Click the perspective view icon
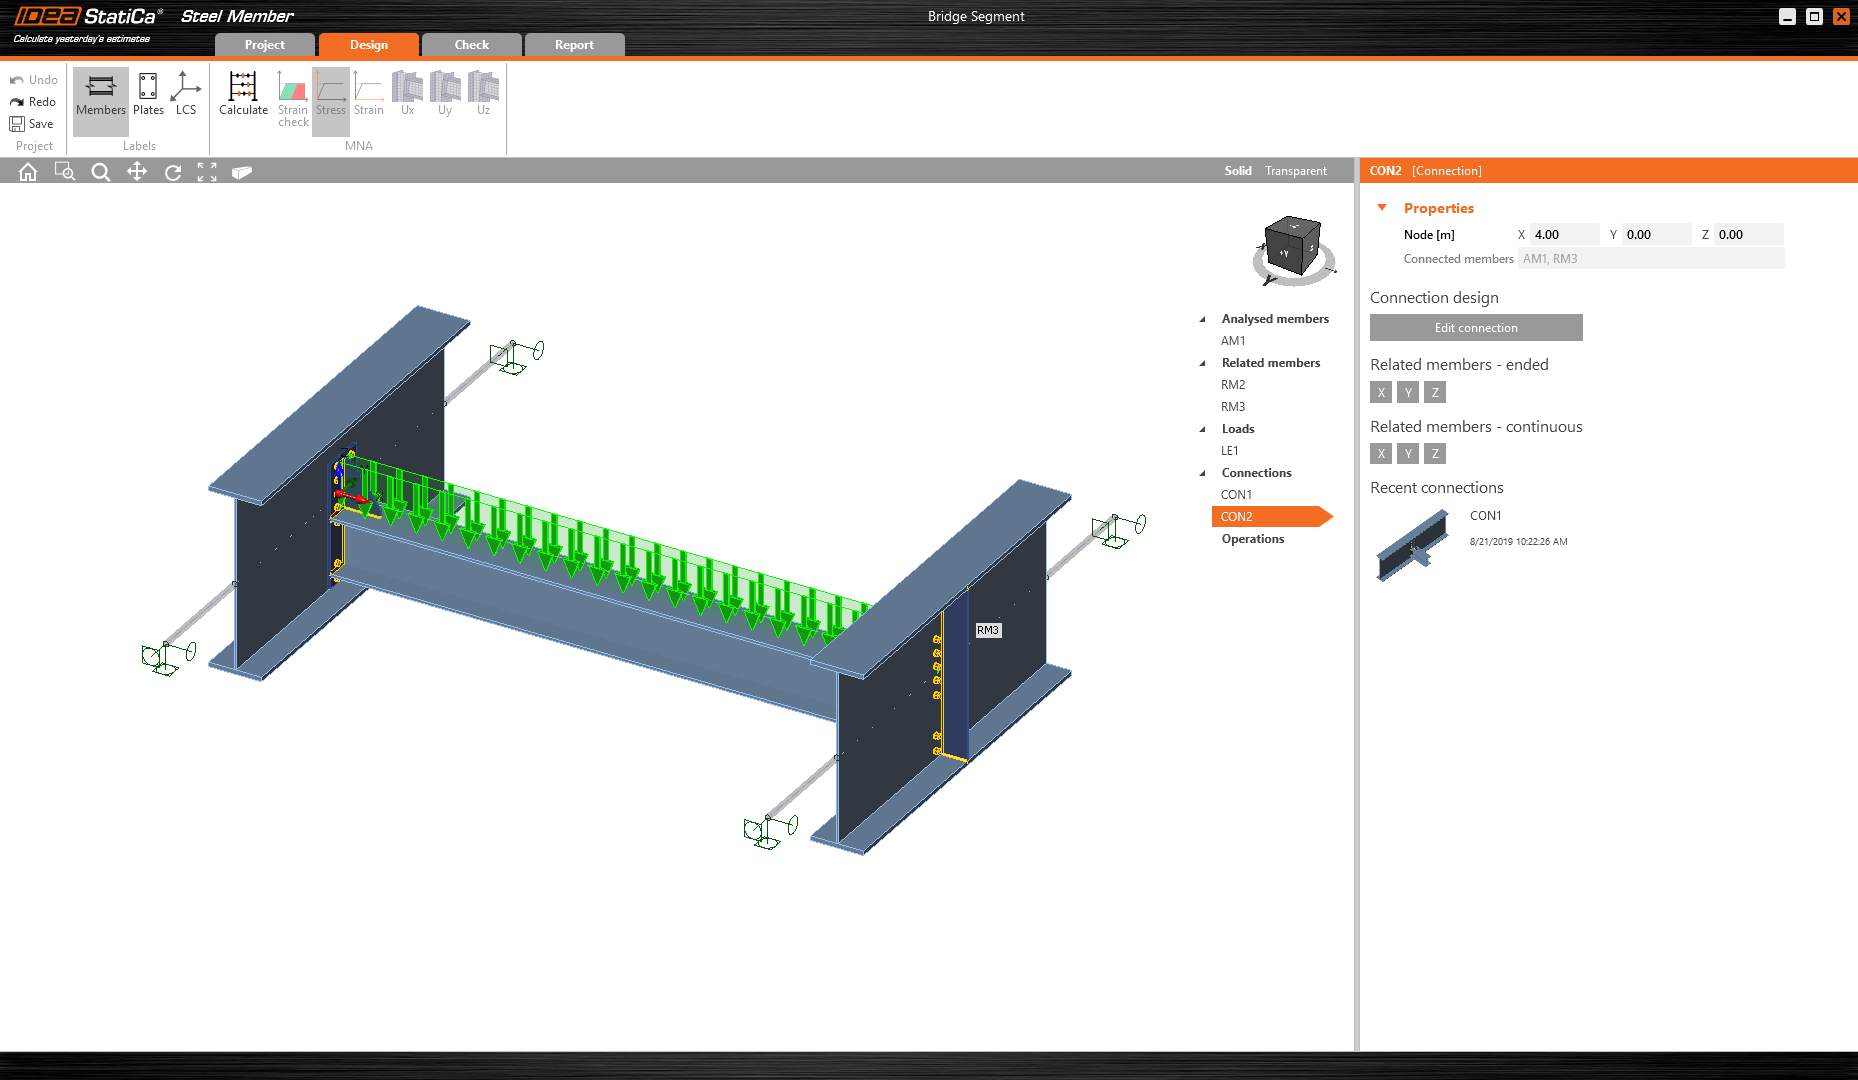This screenshot has height=1080, width=1858. [242, 172]
